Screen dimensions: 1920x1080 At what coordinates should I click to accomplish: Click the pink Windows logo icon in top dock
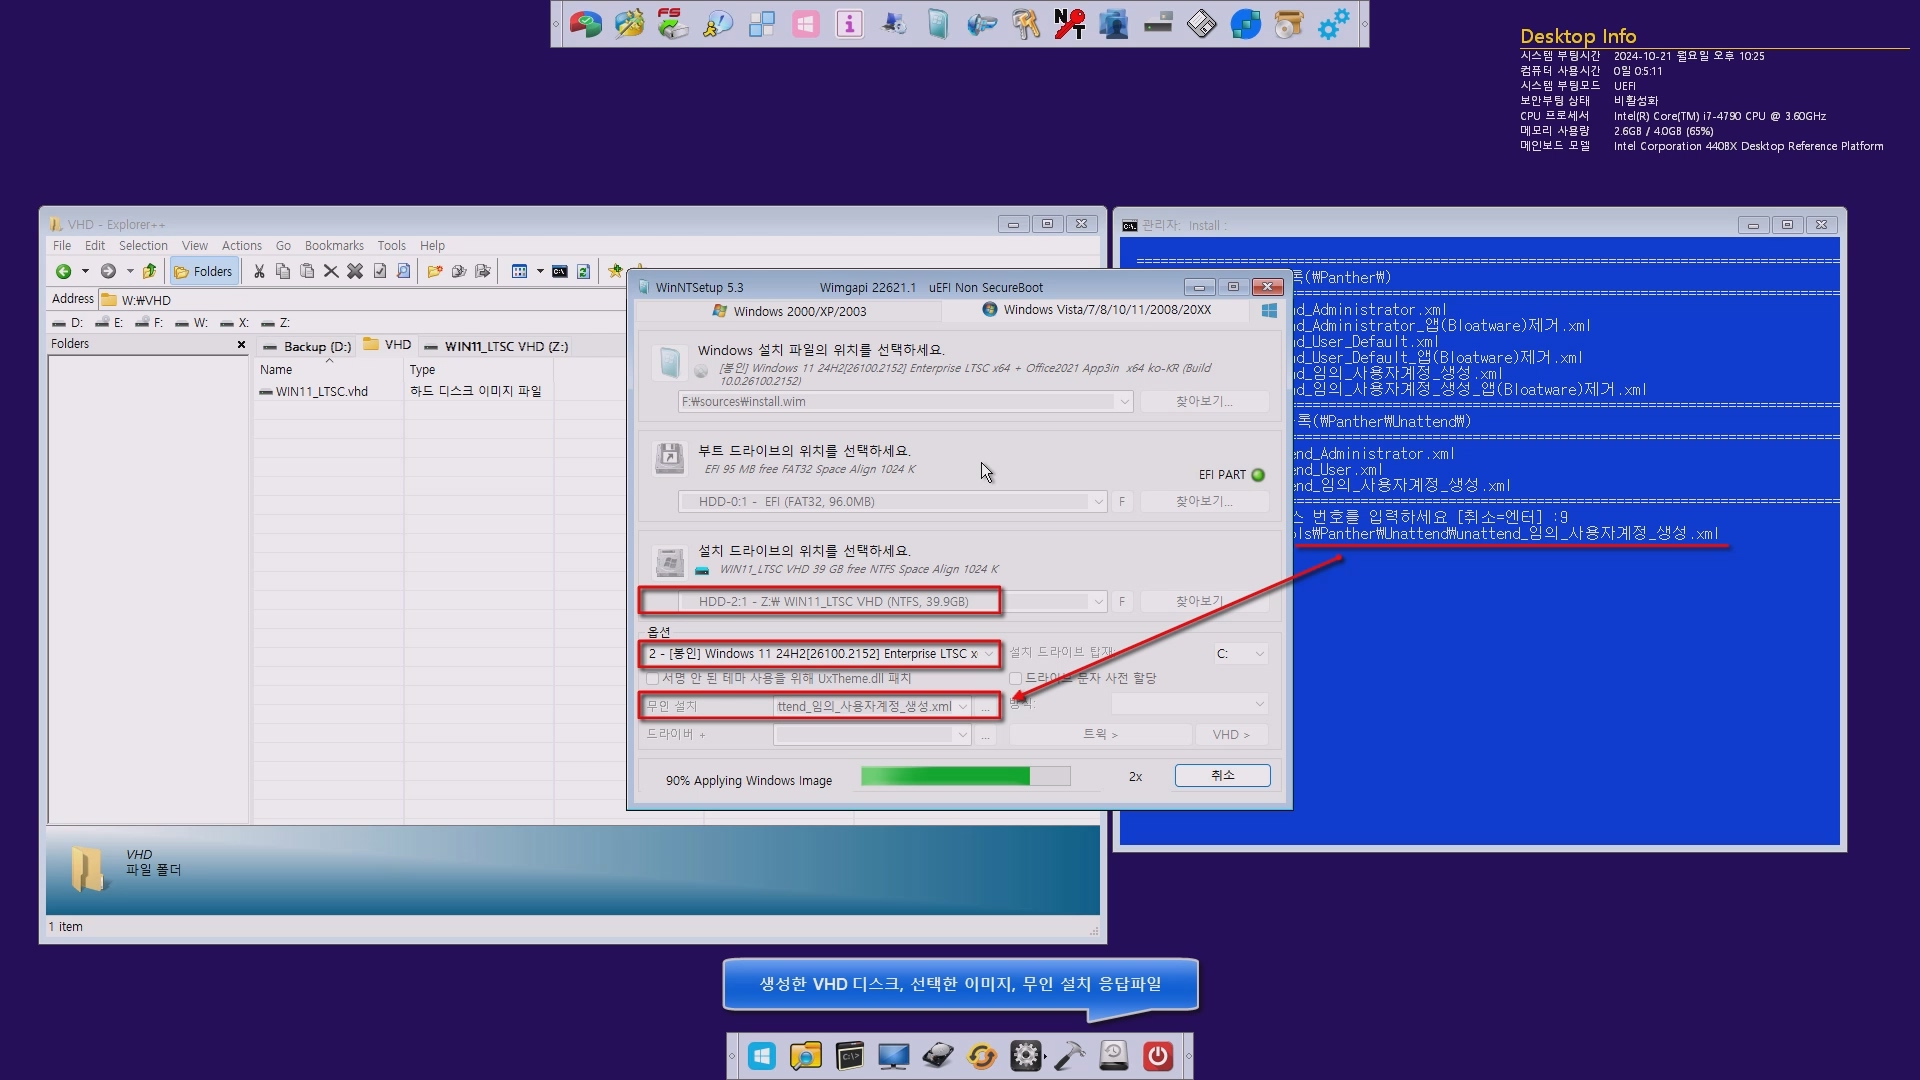pyautogui.click(x=805, y=23)
